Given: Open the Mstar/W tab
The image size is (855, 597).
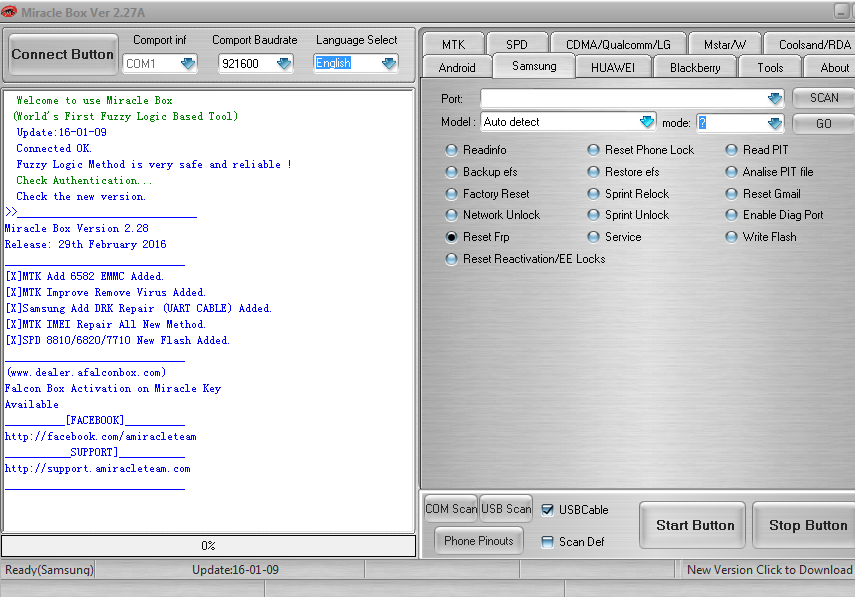Looking at the screenshot, I should 725,44.
